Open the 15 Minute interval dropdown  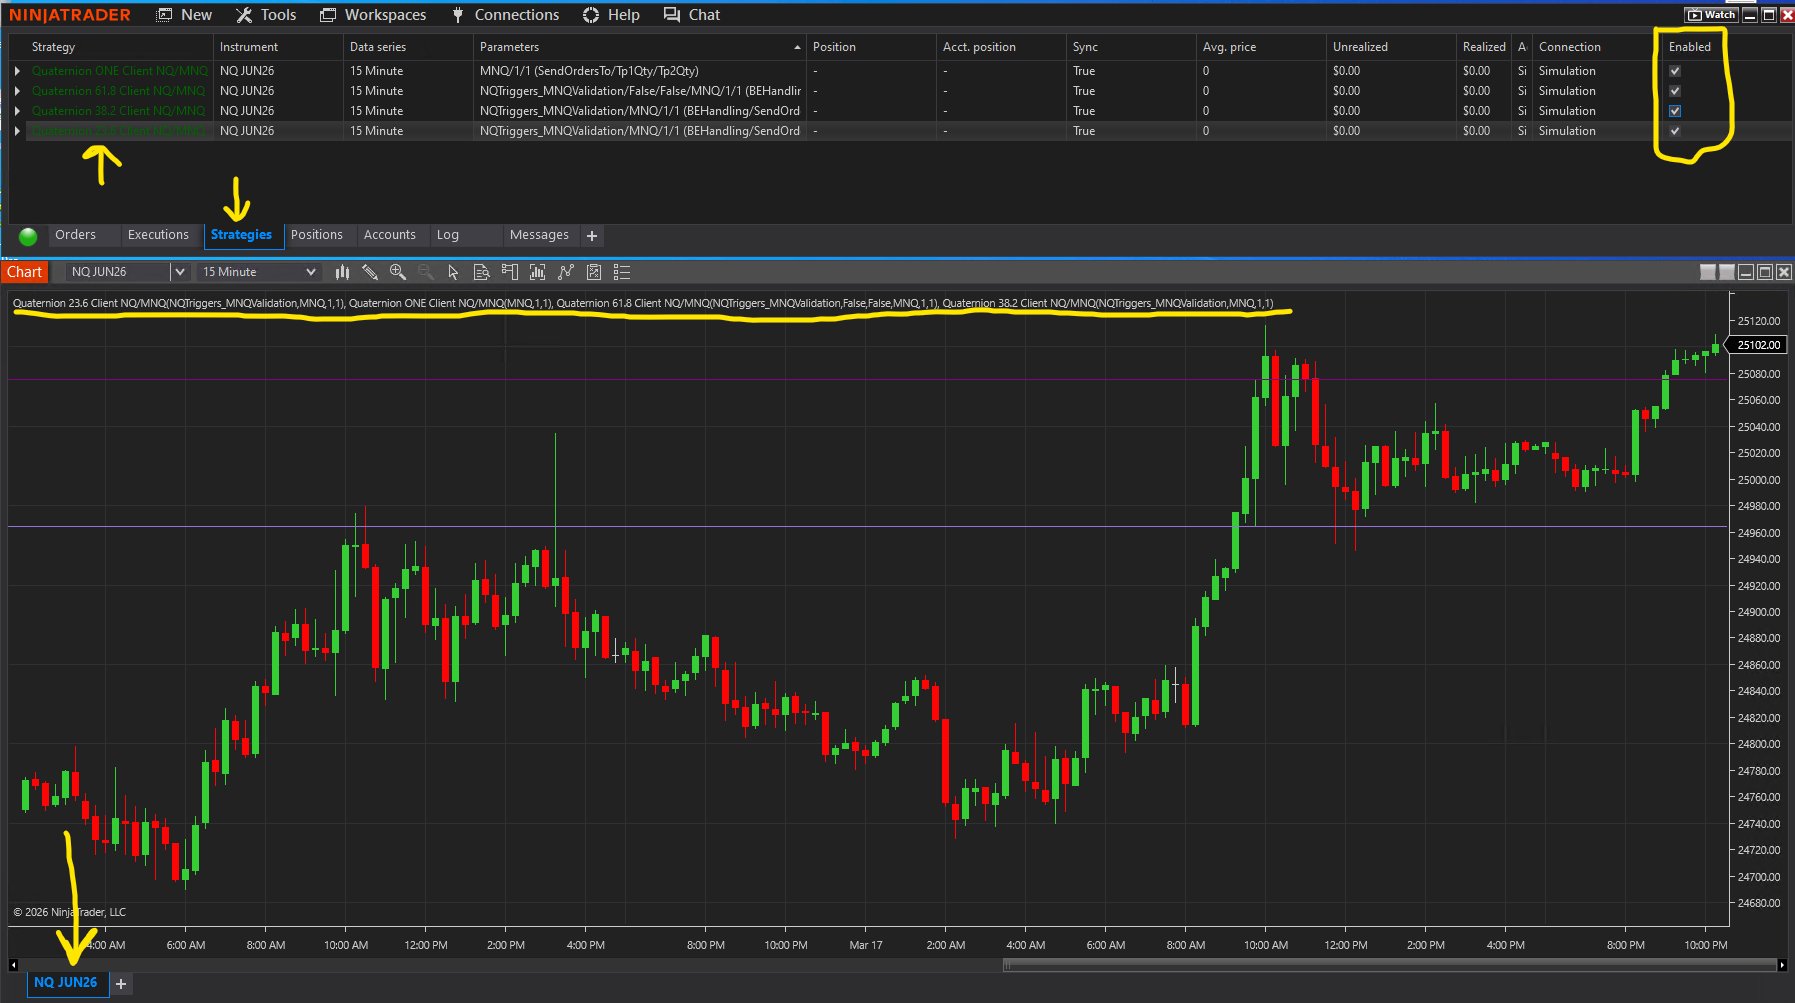pos(310,272)
